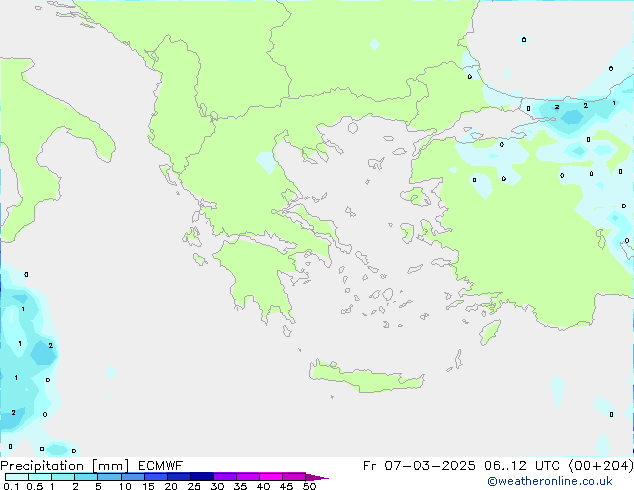Click the "Fr 07-03-2025" date text

(x=419, y=466)
